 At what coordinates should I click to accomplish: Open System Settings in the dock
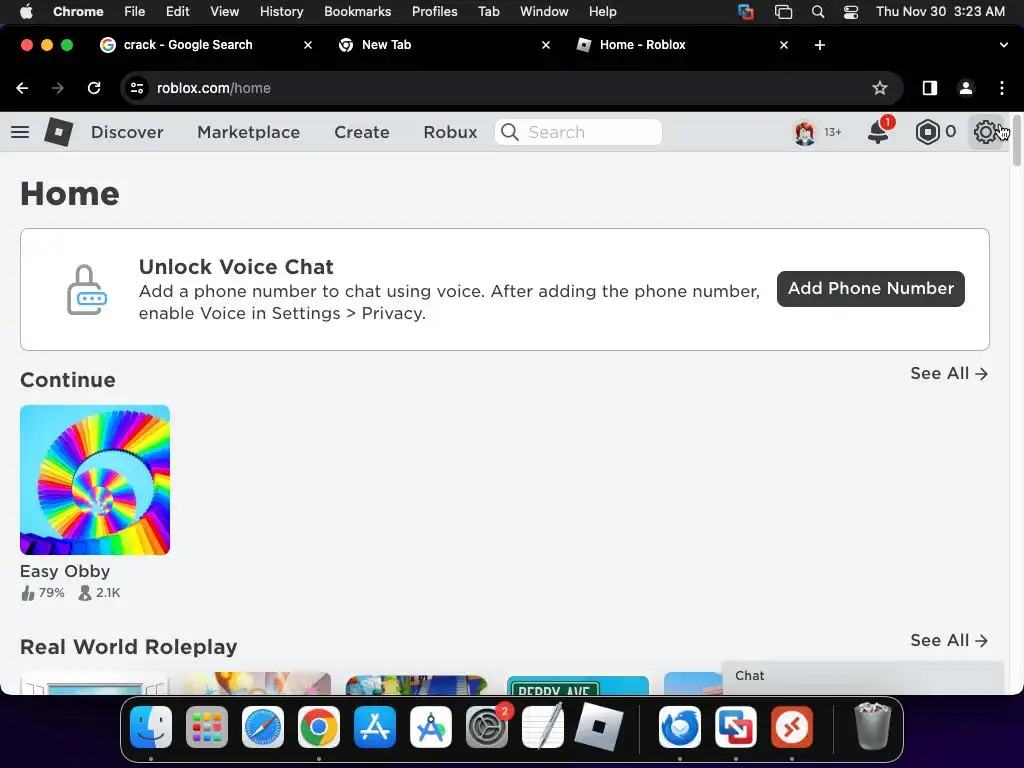[x=487, y=727]
